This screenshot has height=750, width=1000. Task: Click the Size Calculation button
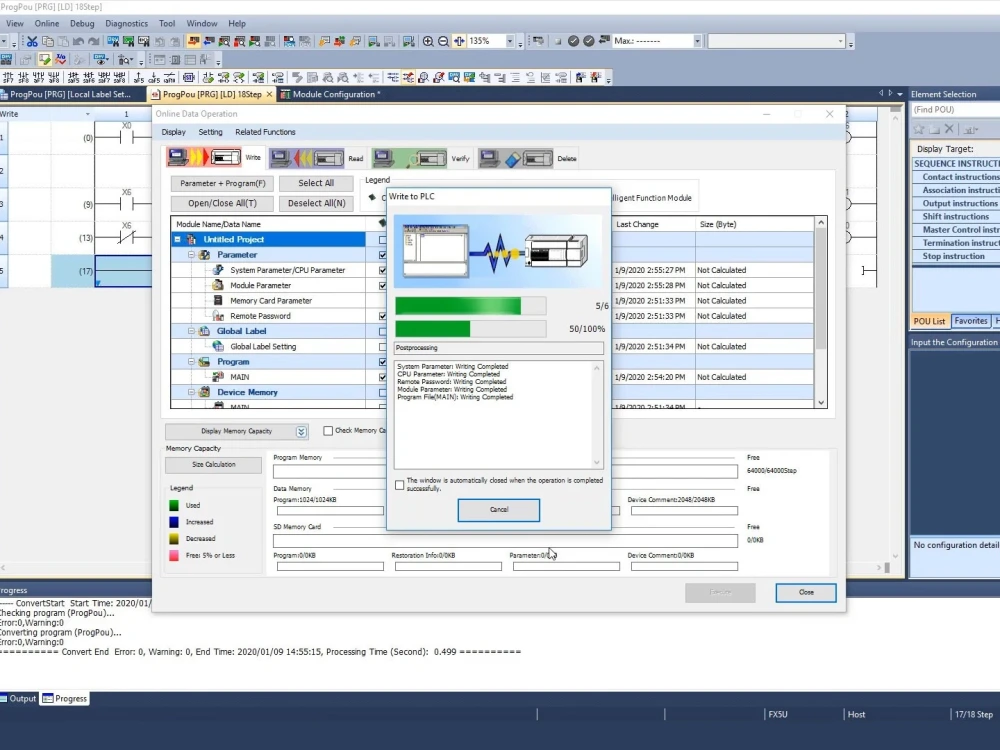pyautogui.click(x=214, y=465)
